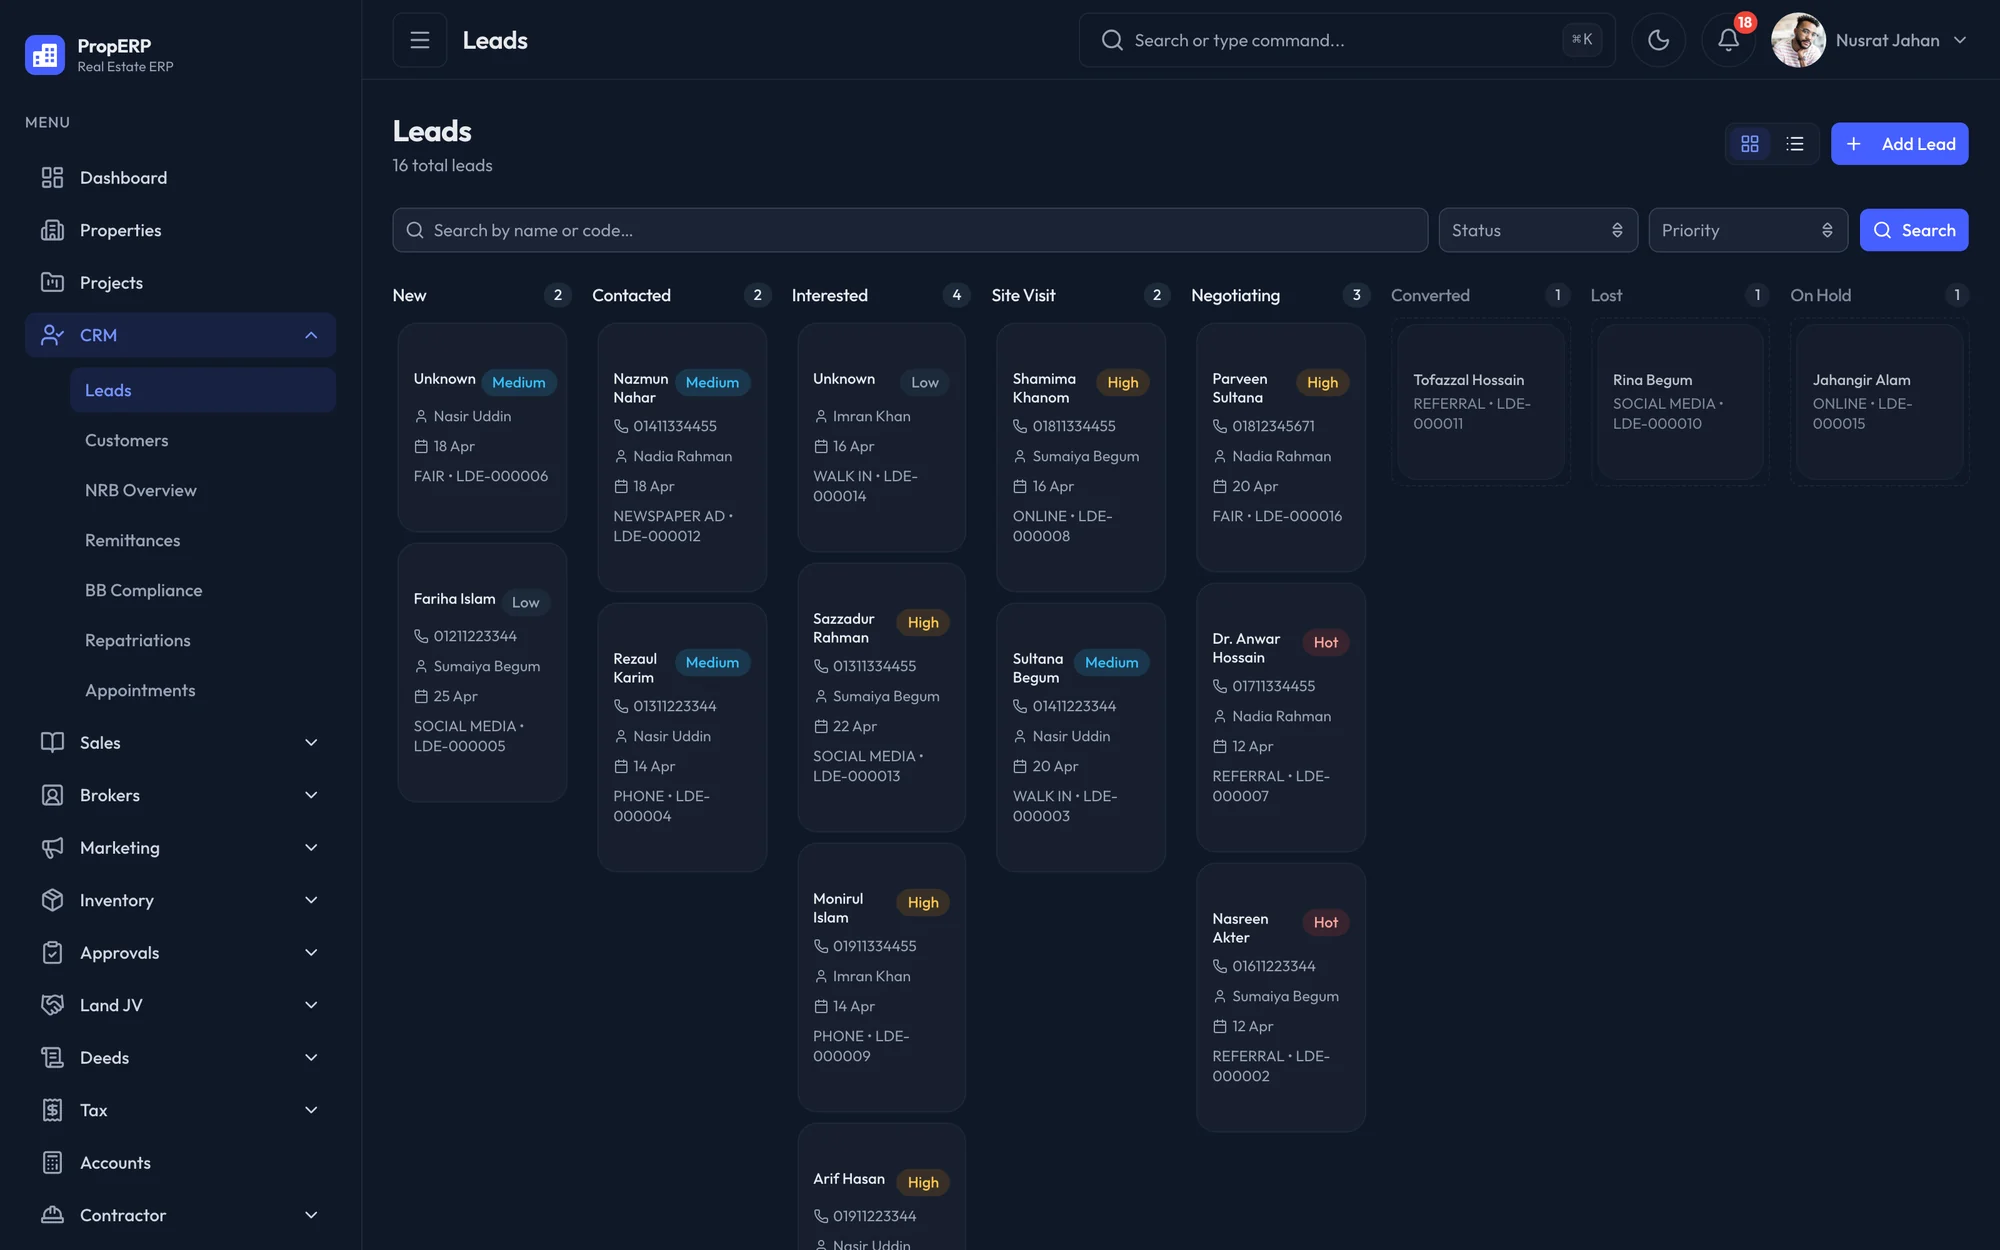The height and width of the screenshot is (1250, 2000).
Task: Open Customers in CRM submenu
Action: coord(203,440)
